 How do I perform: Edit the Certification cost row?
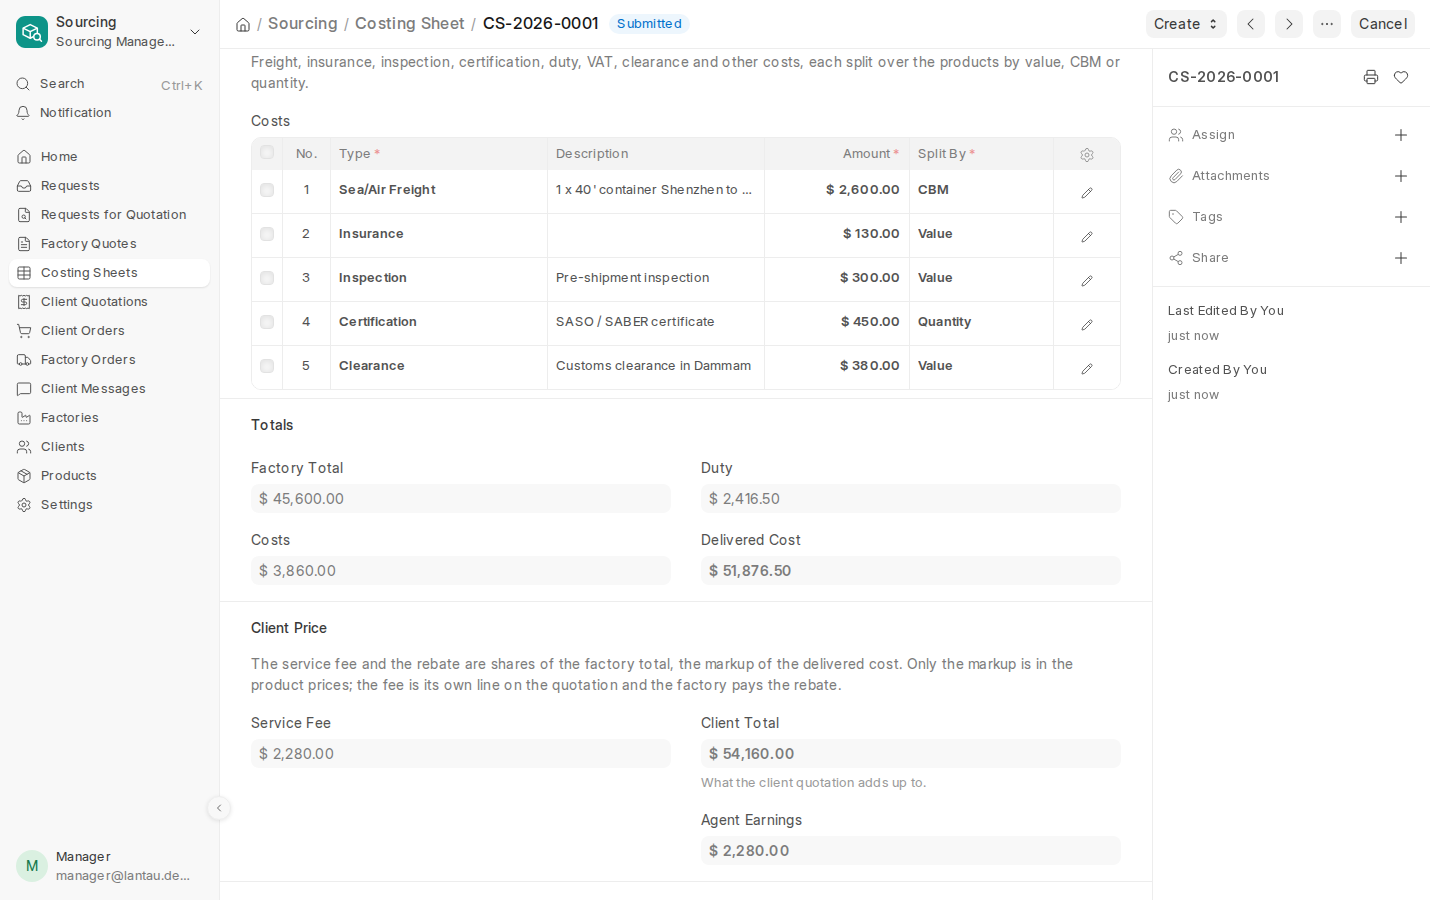[1087, 324]
